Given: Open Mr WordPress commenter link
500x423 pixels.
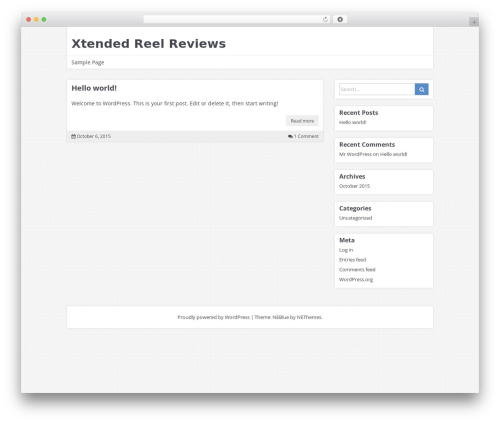Looking at the screenshot, I should tap(355, 154).
